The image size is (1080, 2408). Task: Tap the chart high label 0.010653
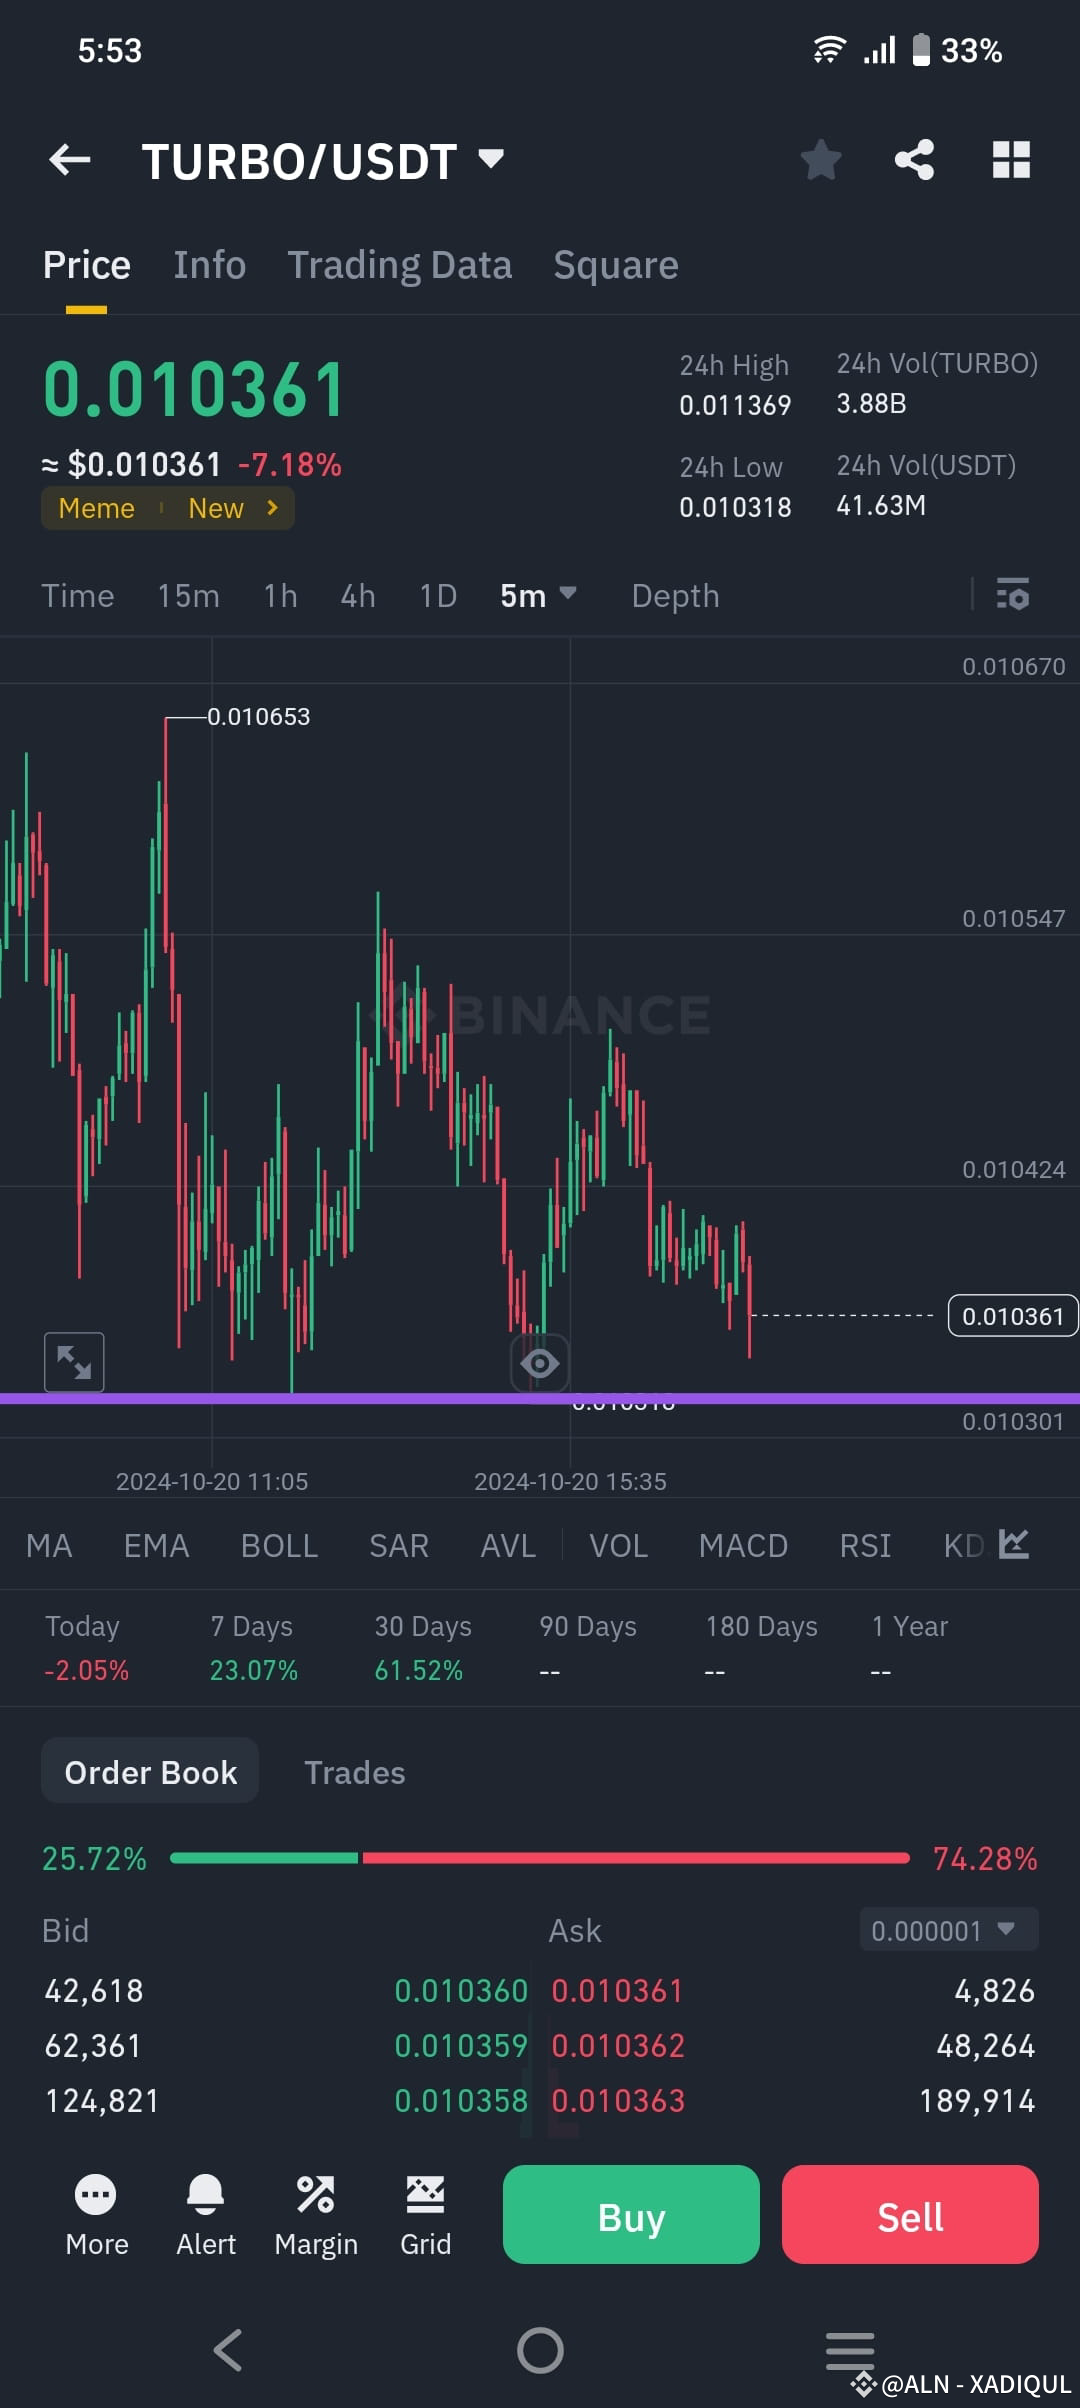(x=258, y=716)
